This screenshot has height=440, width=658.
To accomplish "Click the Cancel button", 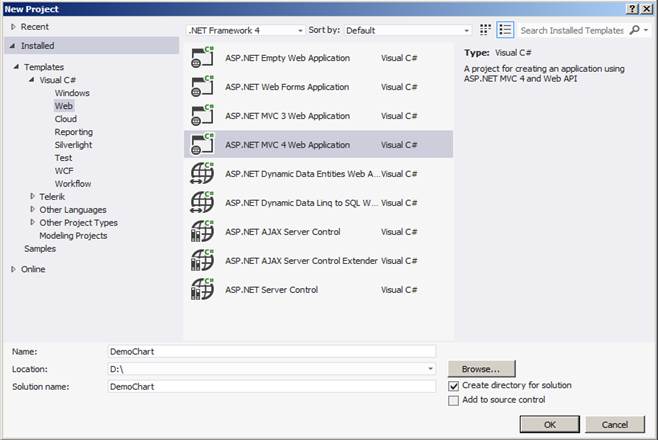I will point(615,424).
